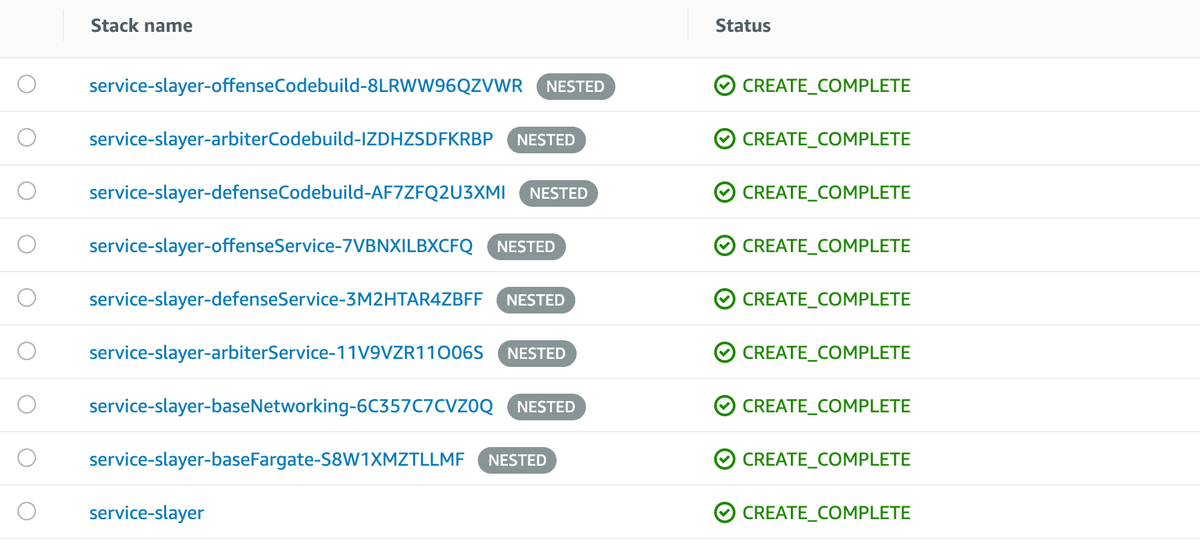1200x547 pixels.
Task: Open the service-slayer-offenseCodebuild-8LRWW96QZVWR stack link
Action: (x=305, y=86)
